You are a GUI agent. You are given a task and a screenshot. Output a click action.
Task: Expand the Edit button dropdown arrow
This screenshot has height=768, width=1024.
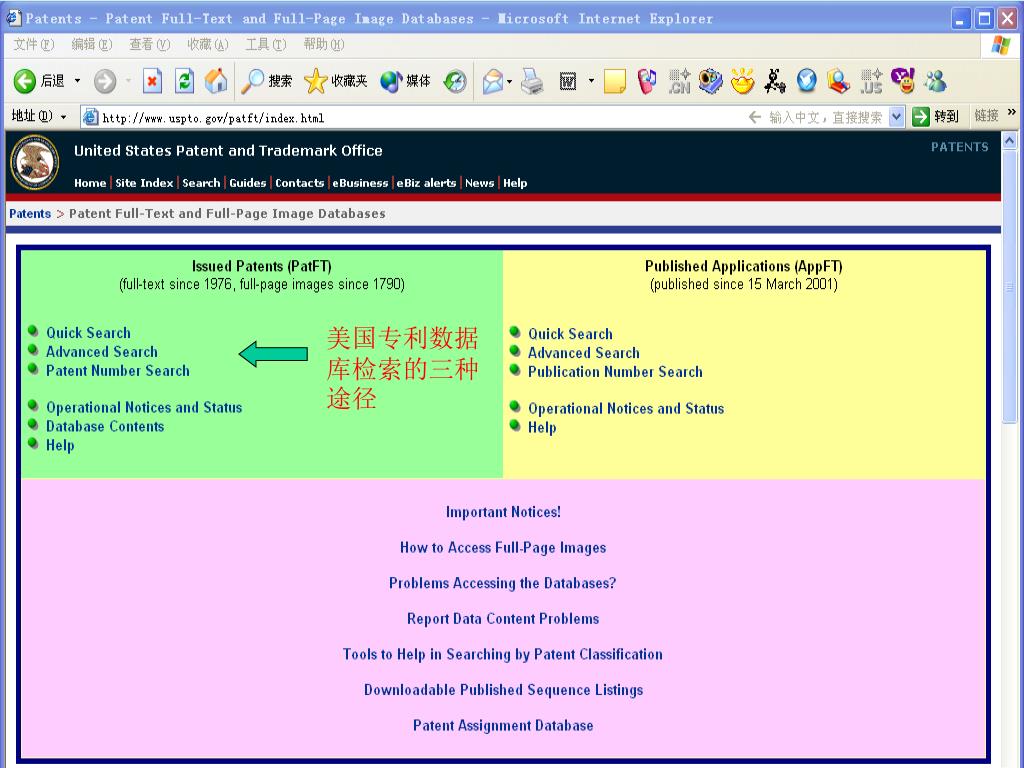[x=591, y=81]
